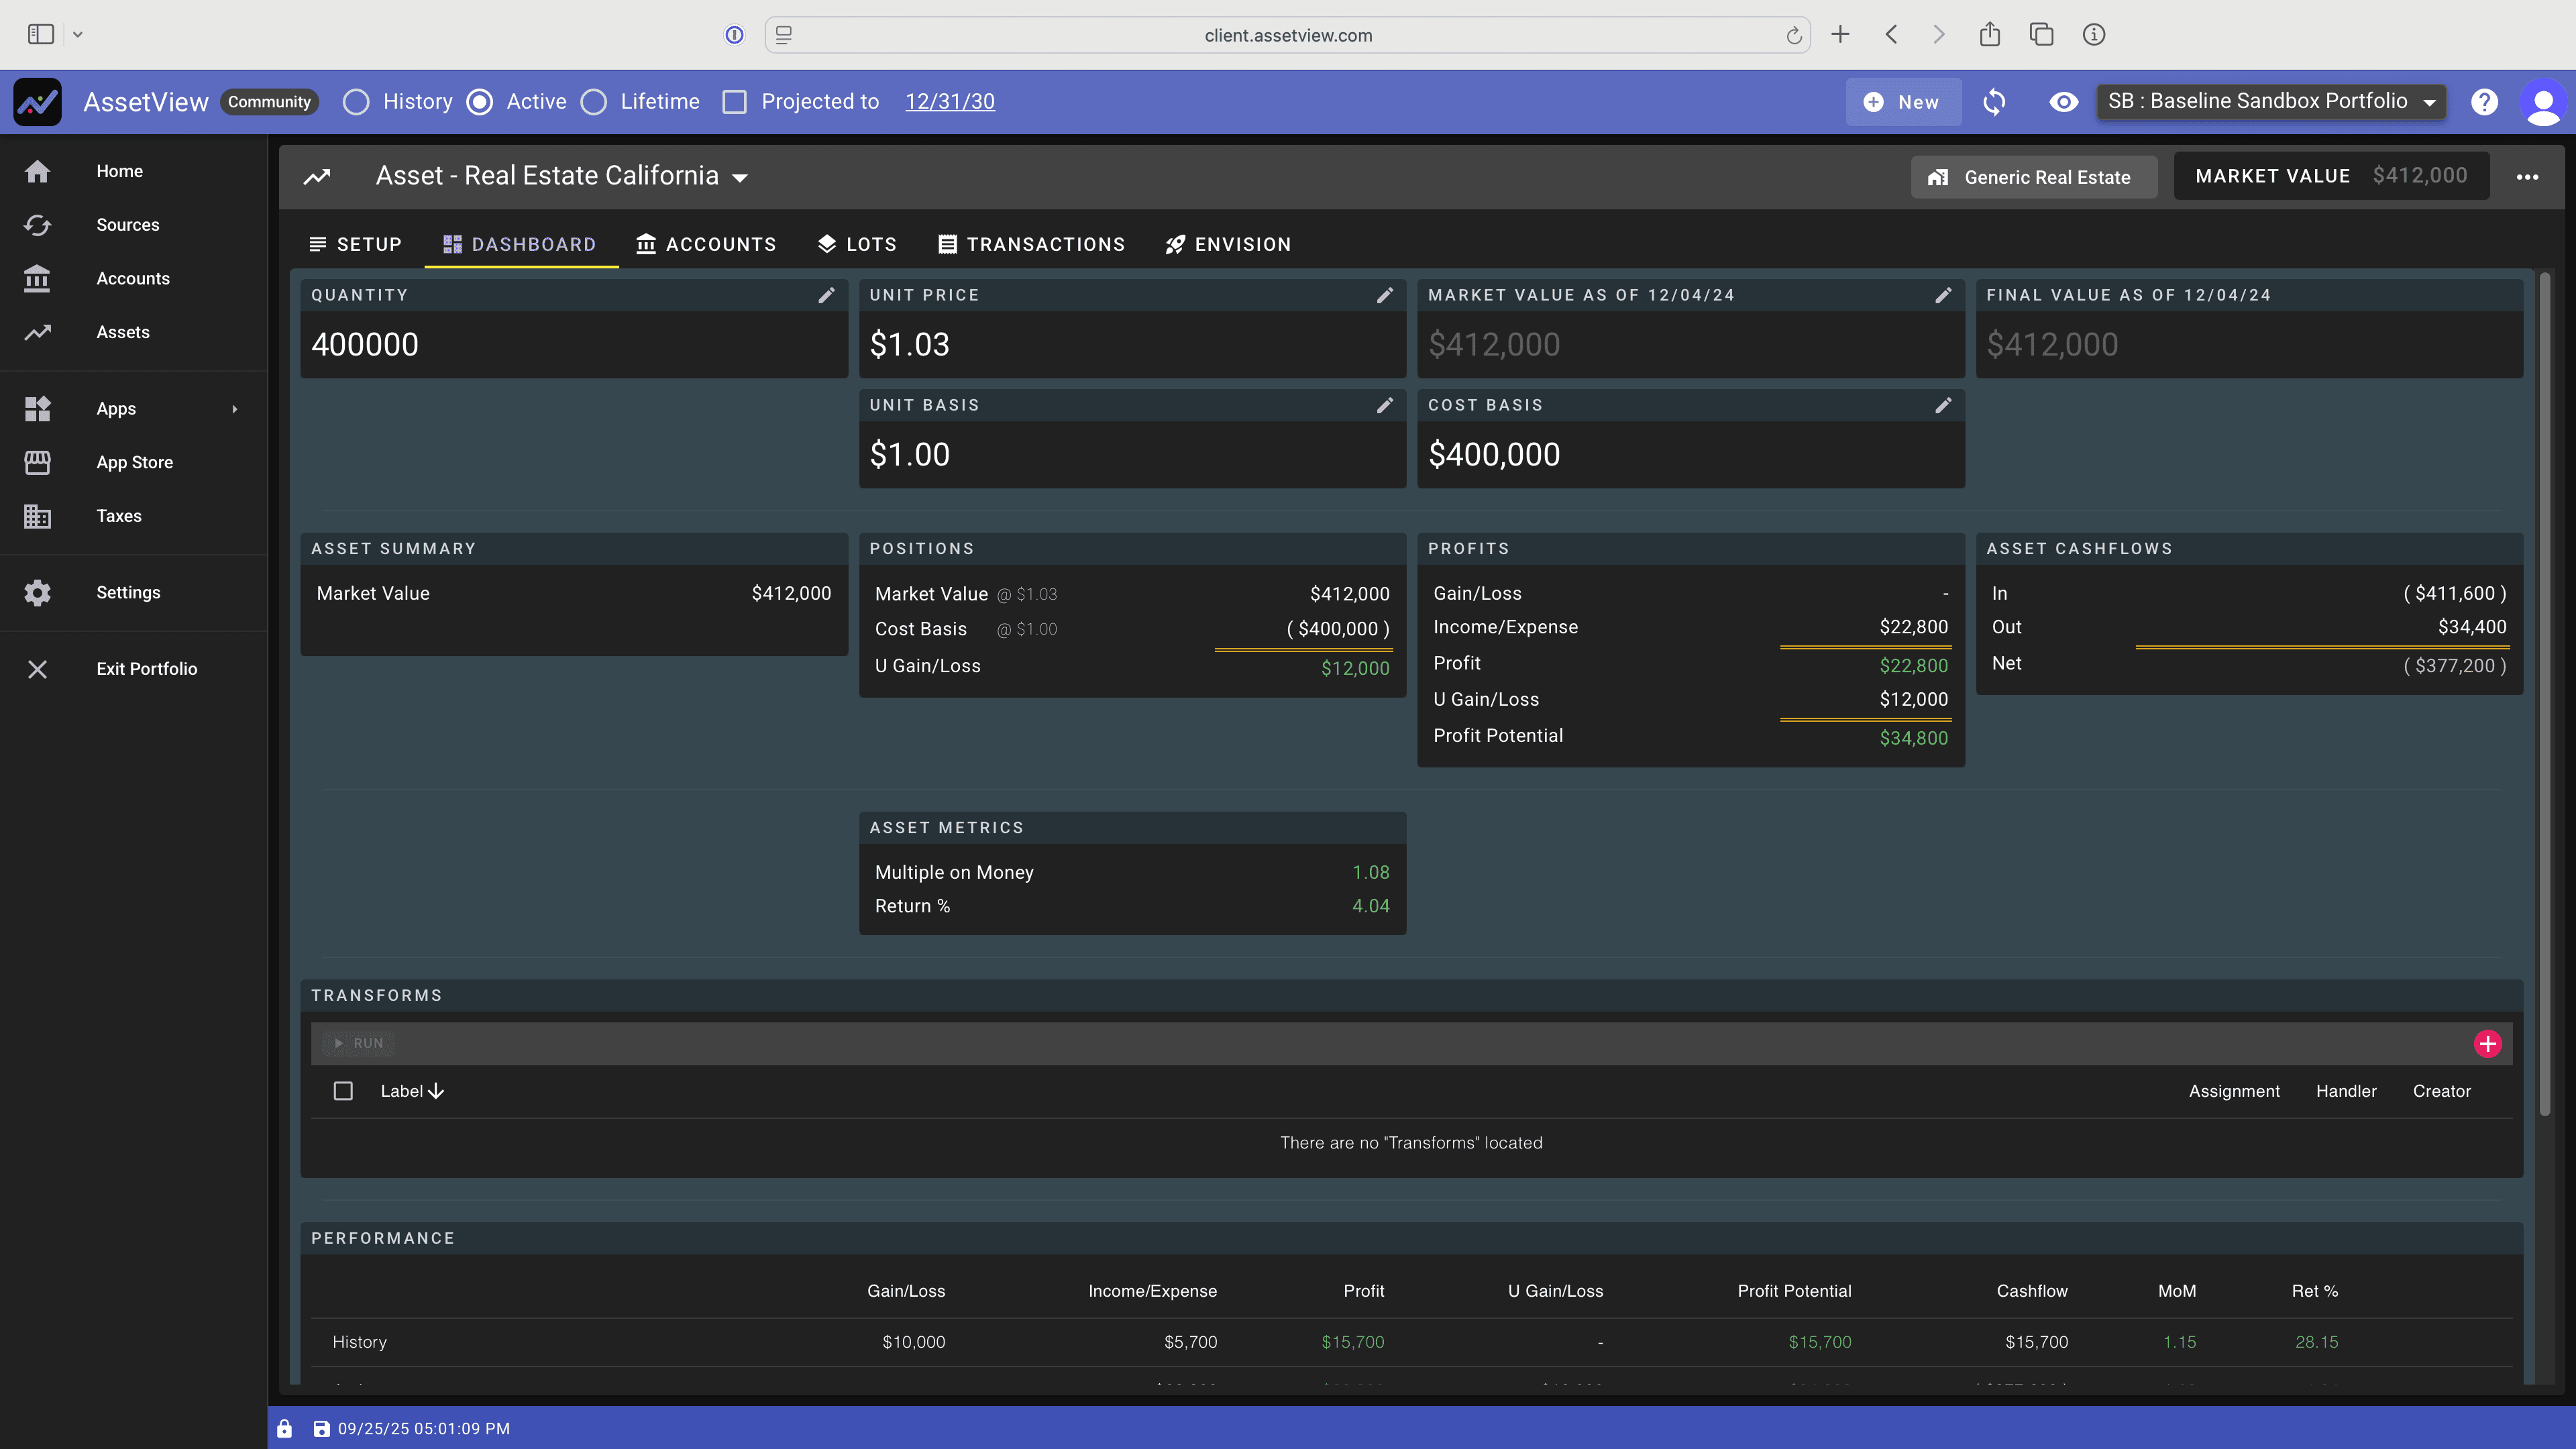
Task: Click the eye visibility icon in the header
Action: tap(2063, 102)
